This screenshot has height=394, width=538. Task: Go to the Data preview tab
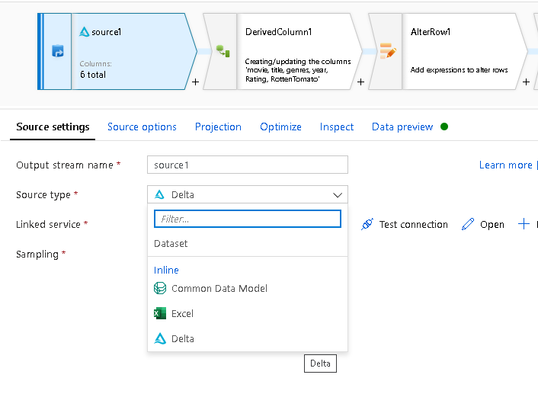(402, 127)
